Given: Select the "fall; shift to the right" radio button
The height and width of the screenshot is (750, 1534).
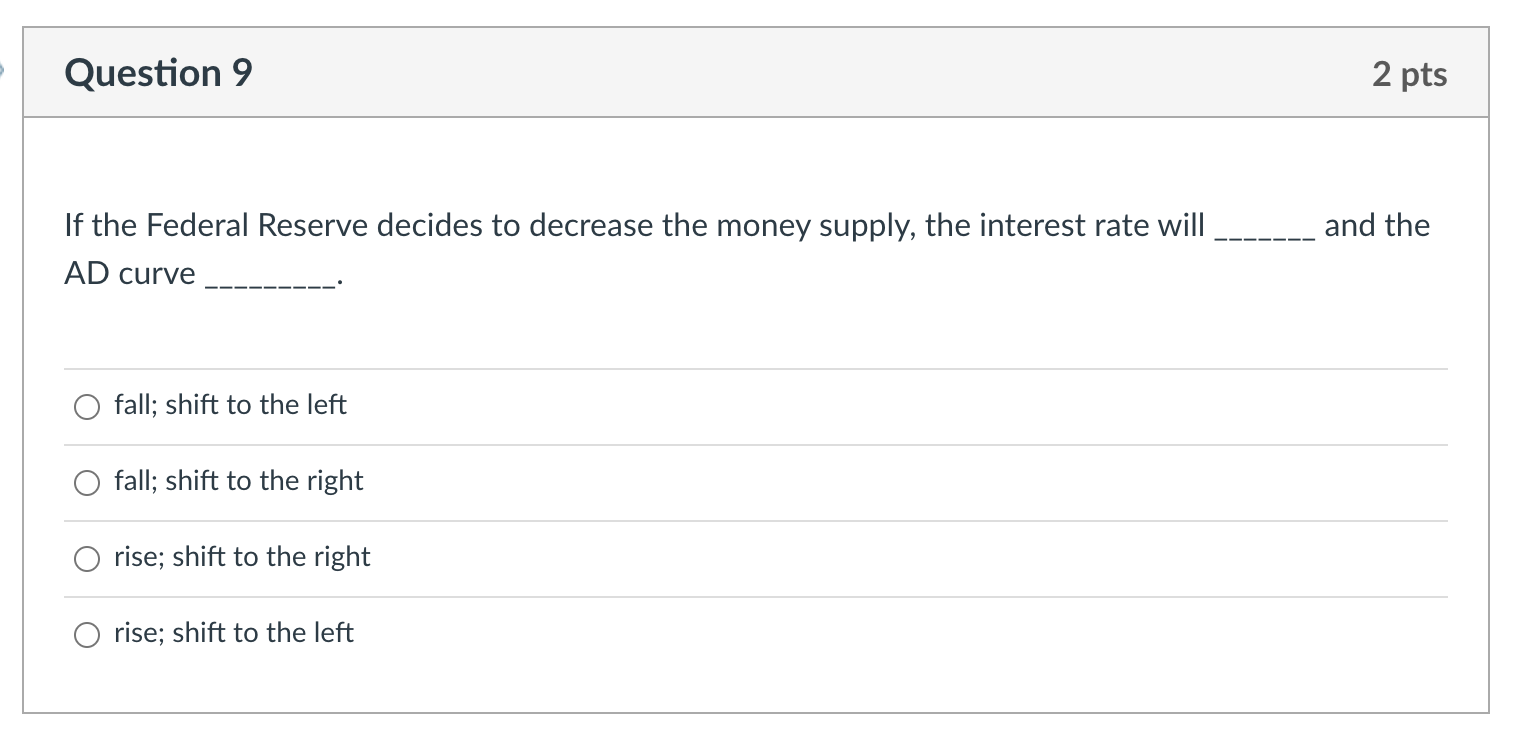Looking at the screenshot, I should (87, 483).
